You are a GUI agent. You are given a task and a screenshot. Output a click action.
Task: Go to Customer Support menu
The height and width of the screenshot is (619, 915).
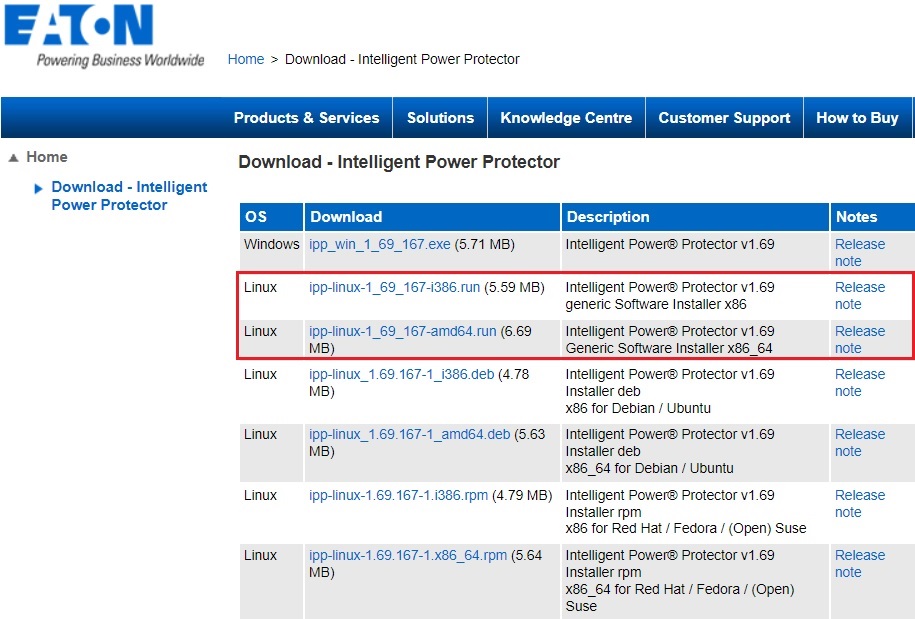724,118
